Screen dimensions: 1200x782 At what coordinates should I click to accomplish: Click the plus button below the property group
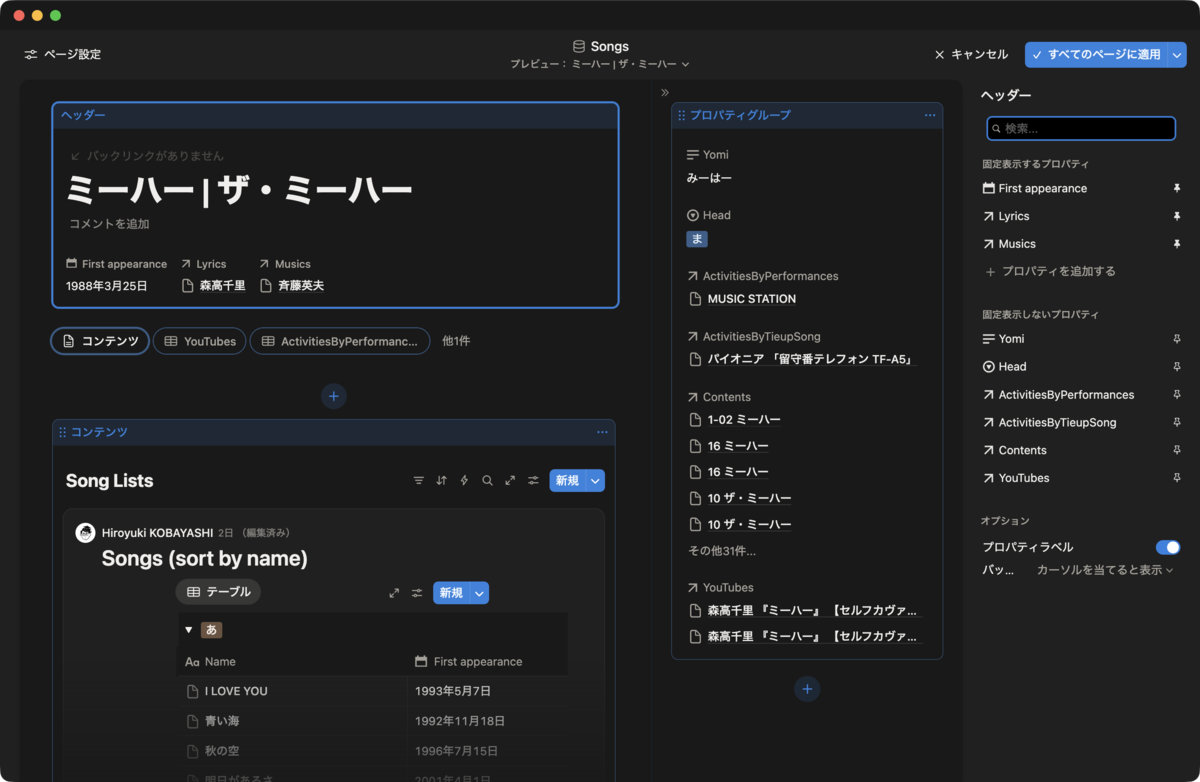point(807,689)
